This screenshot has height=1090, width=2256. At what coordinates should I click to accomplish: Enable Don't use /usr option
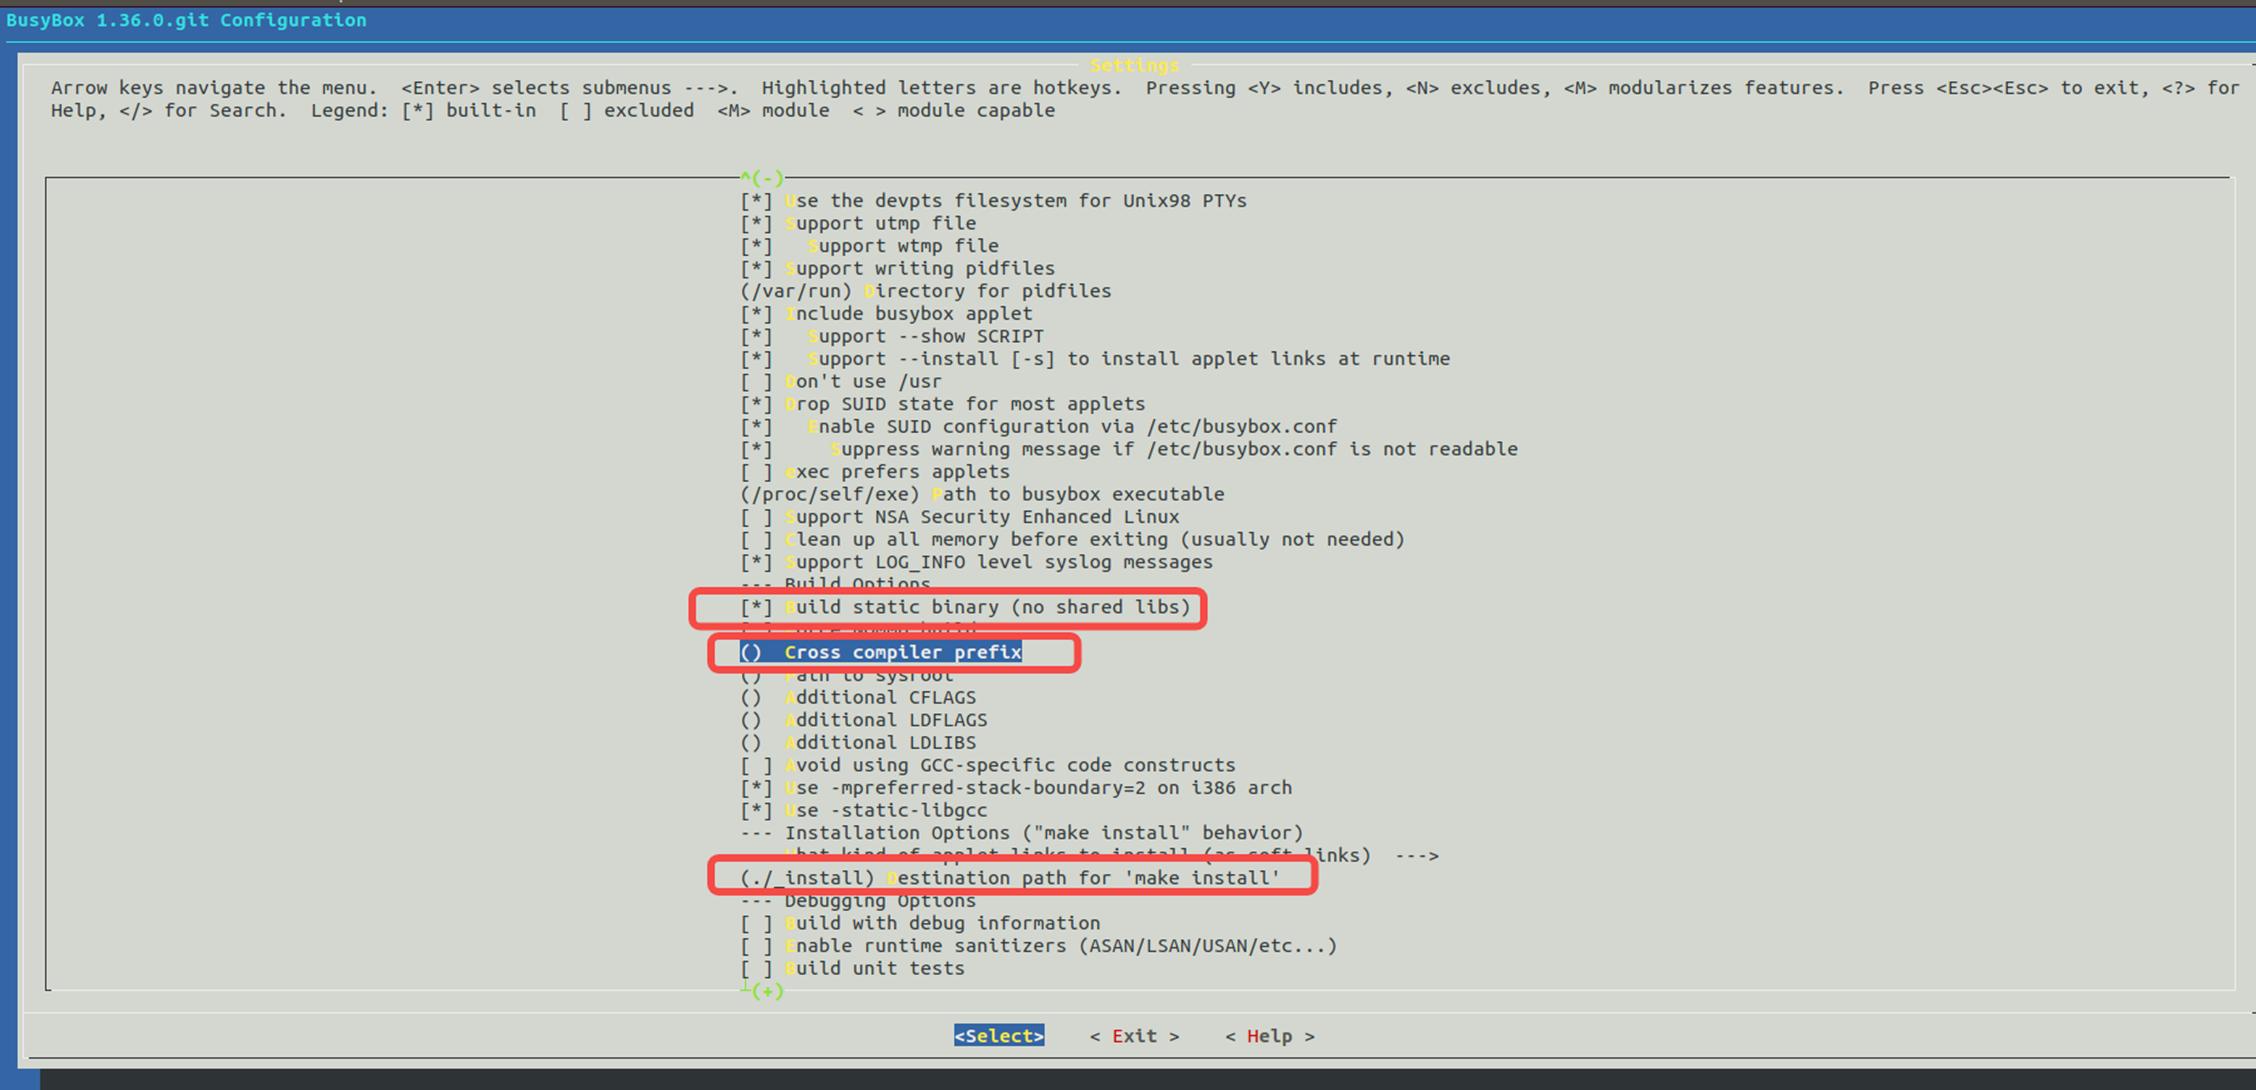click(840, 381)
